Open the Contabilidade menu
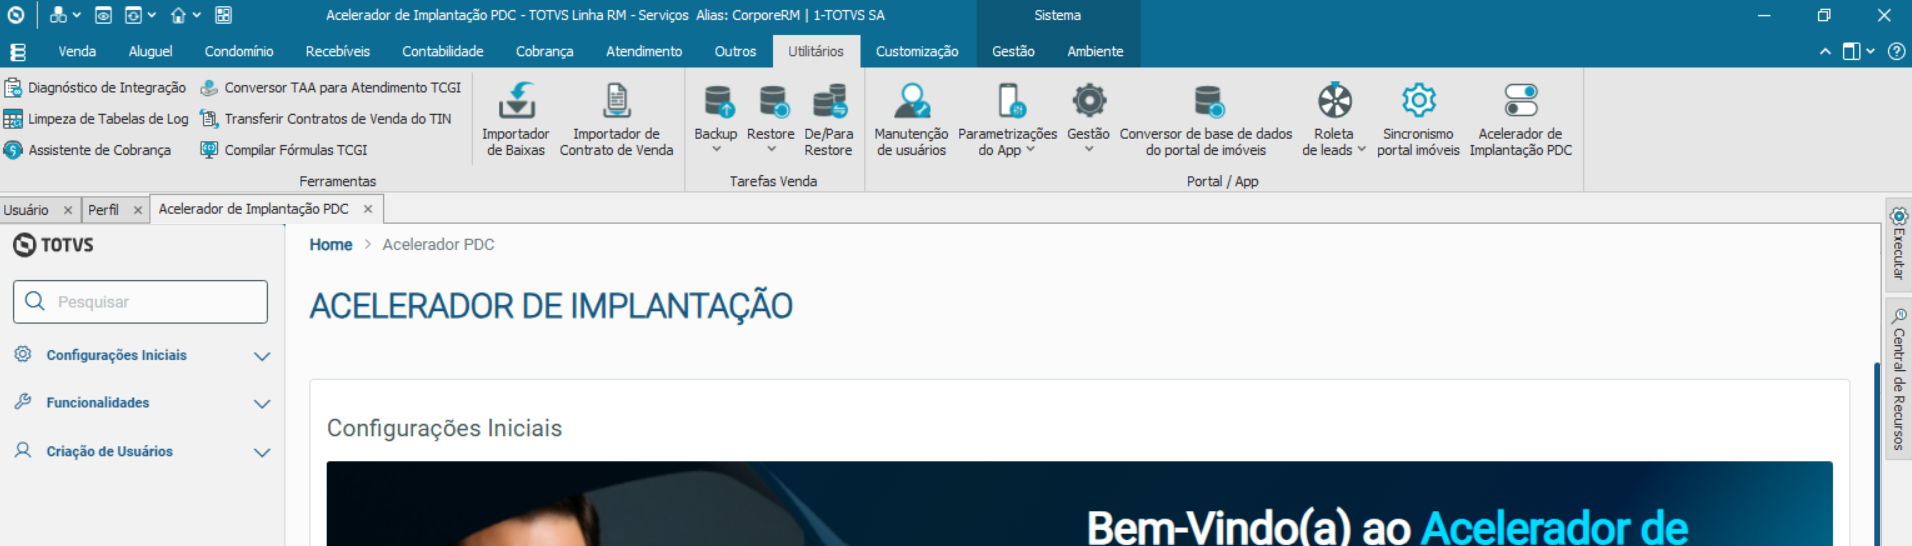Image resolution: width=1912 pixels, height=546 pixels. [x=442, y=51]
